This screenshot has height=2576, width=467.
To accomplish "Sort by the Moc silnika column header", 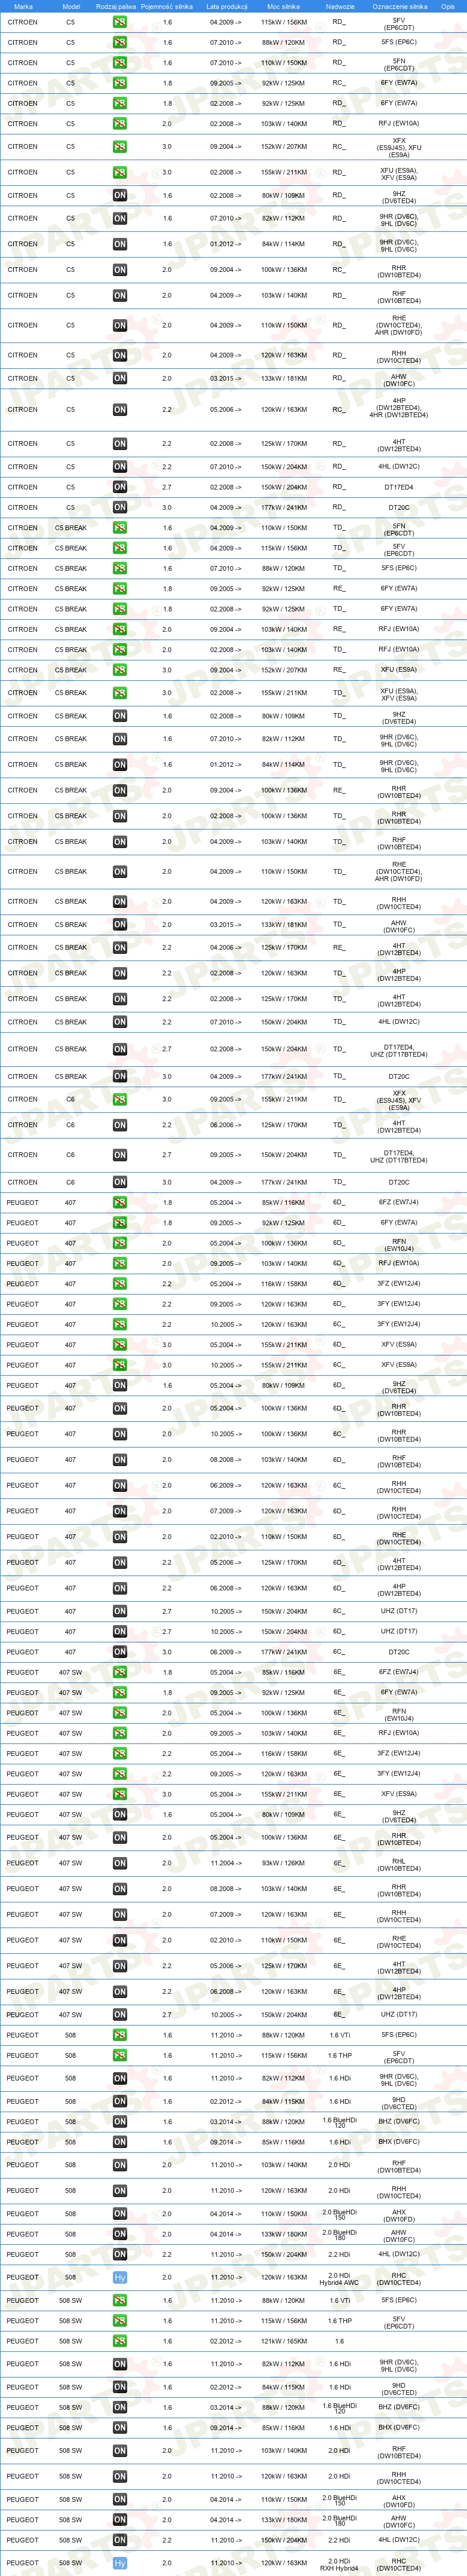I will click(283, 6).
